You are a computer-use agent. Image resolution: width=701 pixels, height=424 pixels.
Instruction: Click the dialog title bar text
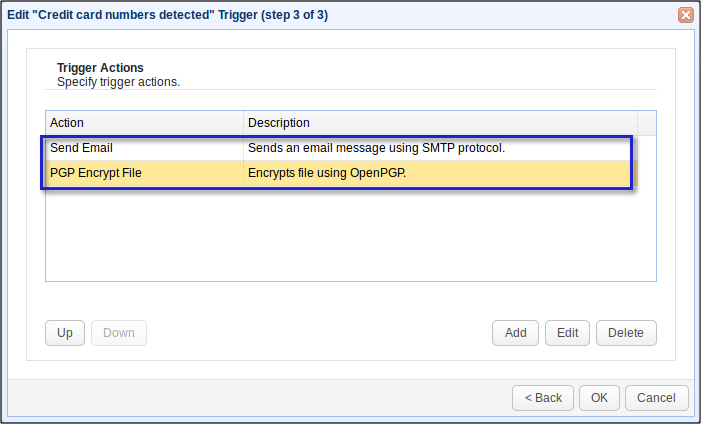pos(167,15)
